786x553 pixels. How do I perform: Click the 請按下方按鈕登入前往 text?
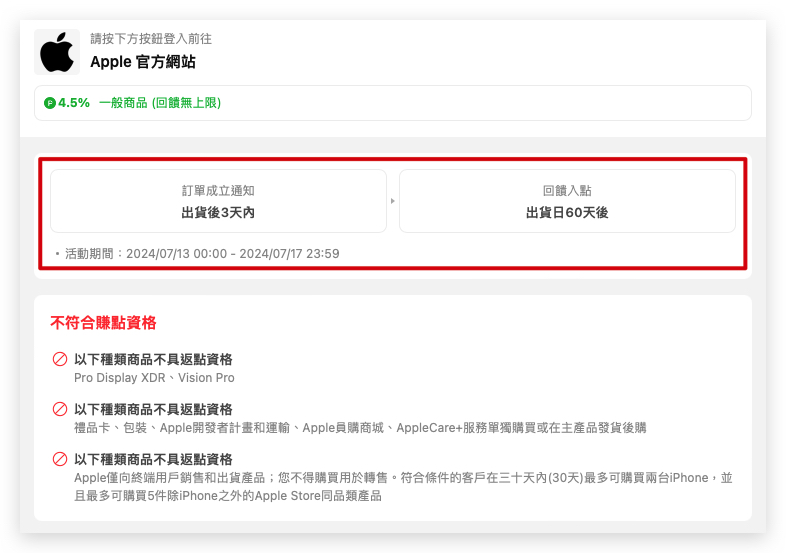(x=151, y=39)
